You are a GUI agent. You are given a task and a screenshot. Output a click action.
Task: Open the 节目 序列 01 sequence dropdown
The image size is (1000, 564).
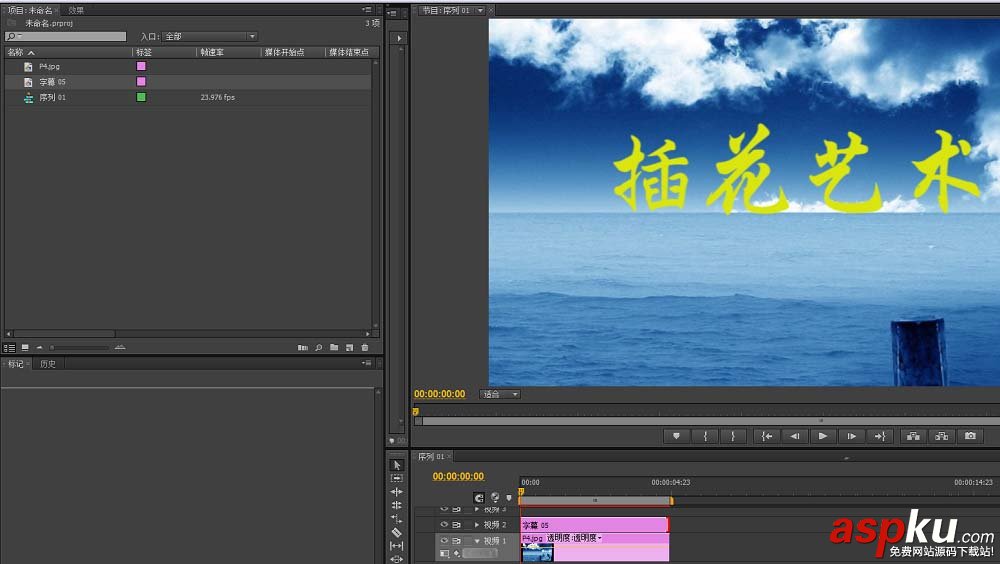coord(480,10)
